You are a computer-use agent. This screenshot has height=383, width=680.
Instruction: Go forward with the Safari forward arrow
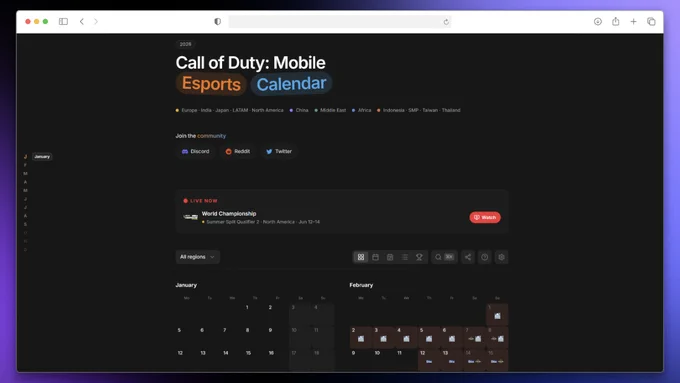[96, 21]
